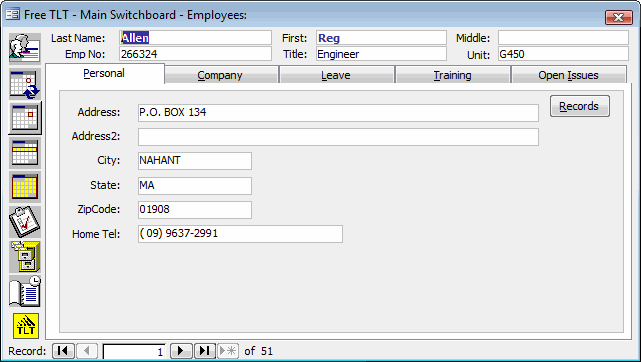The width and height of the screenshot is (641, 362).
Task: Click the empty Middle name field
Action: click(x=563, y=38)
